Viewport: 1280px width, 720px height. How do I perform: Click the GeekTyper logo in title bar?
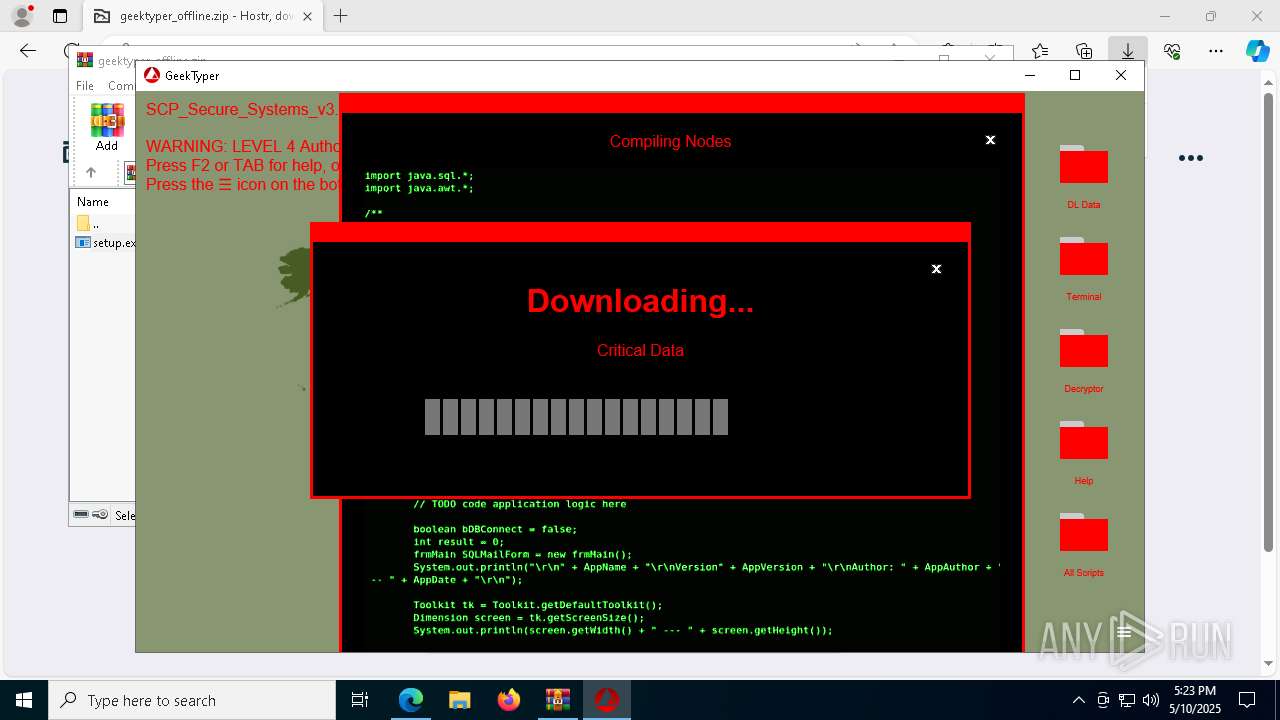click(152, 75)
